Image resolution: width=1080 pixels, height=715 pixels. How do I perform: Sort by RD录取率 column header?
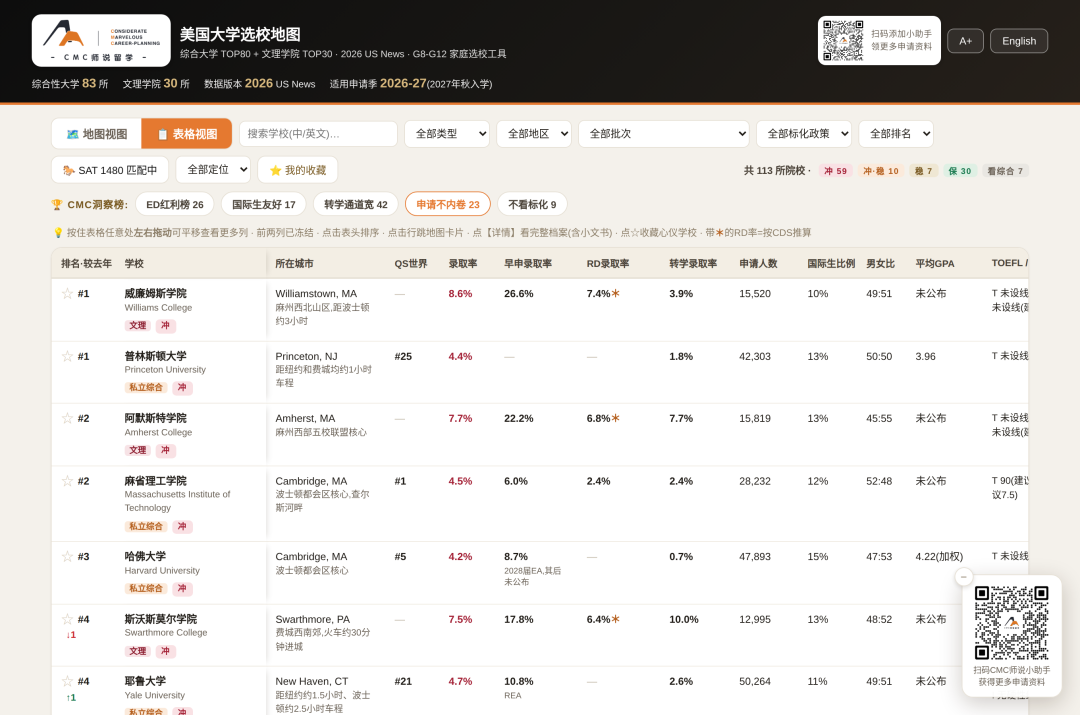pyautogui.click(x=608, y=263)
